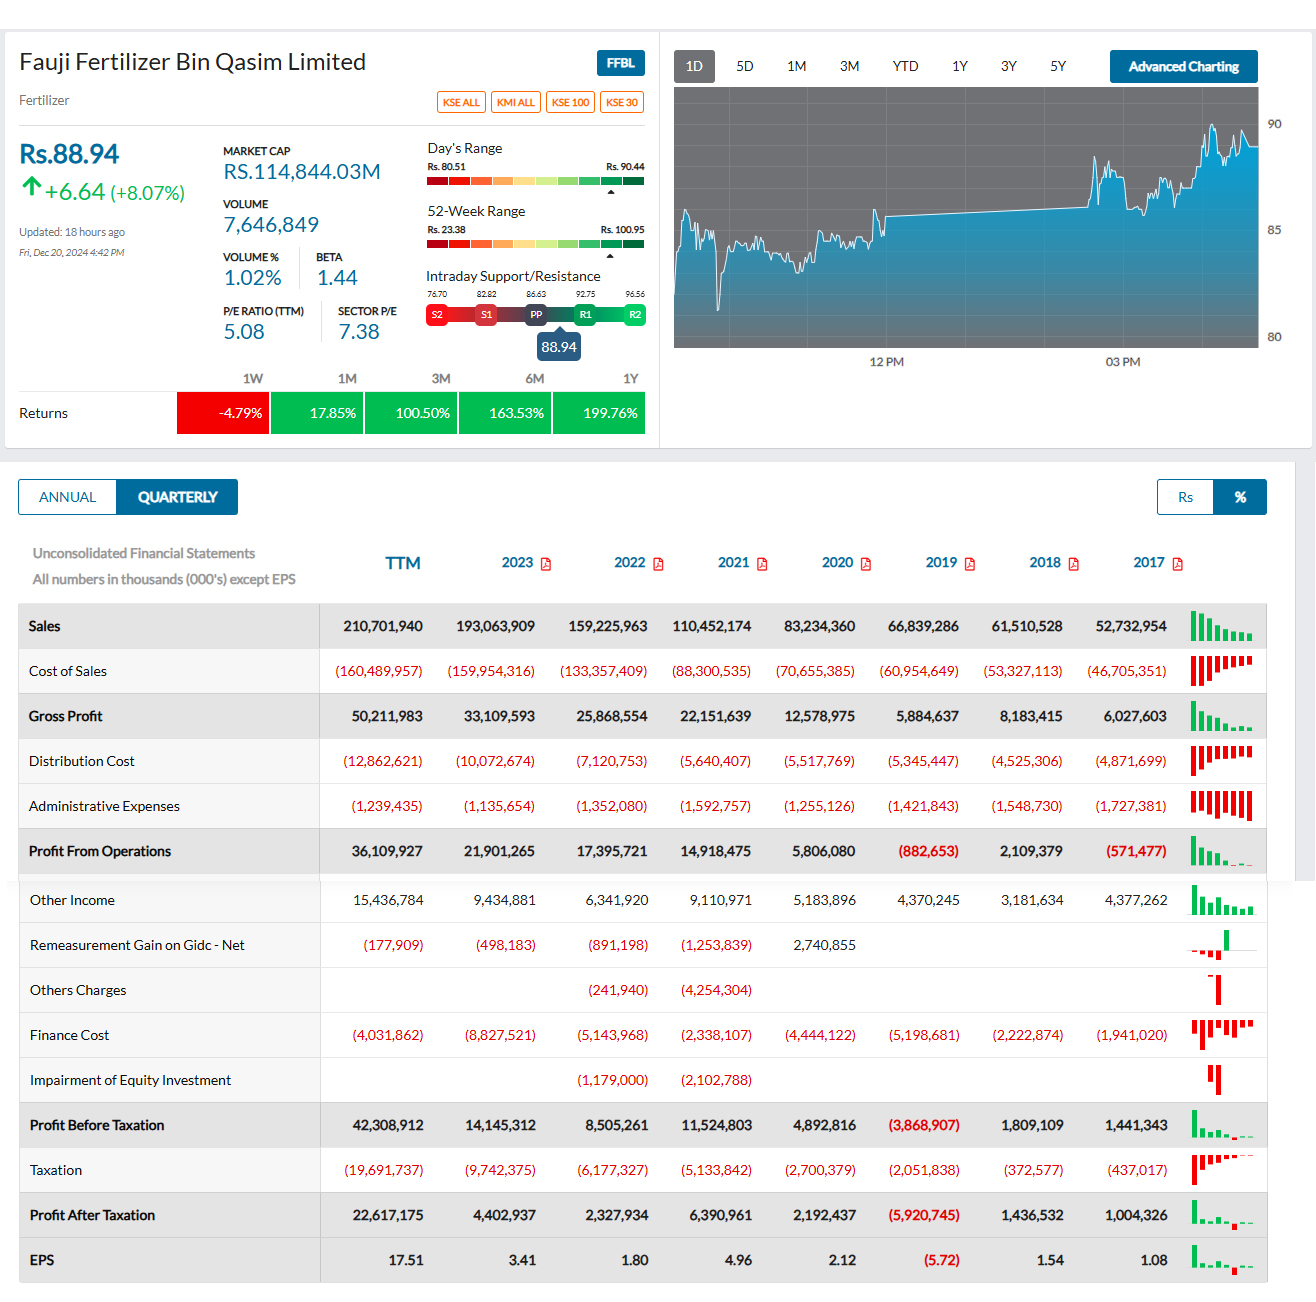Click the Taxation row sparkline chart
1316x1302 pixels.
[x=1222, y=1170]
